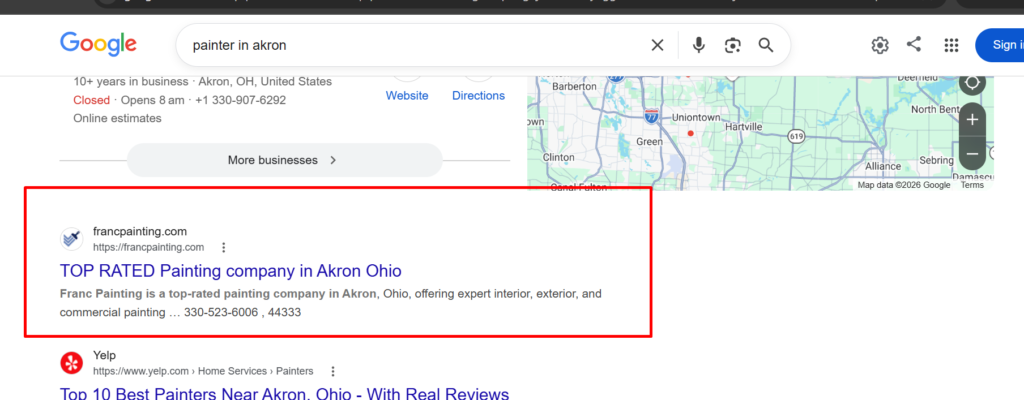Click the Clinton label on the map
1024x400 pixels.
click(x=558, y=158)
